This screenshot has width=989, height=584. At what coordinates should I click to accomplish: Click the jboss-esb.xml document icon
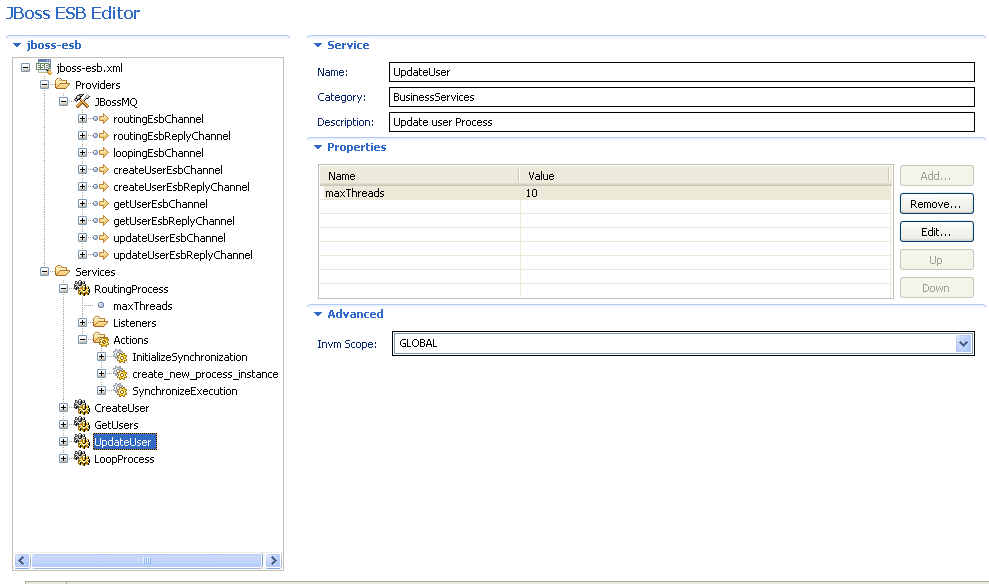[x=42, y=67]
